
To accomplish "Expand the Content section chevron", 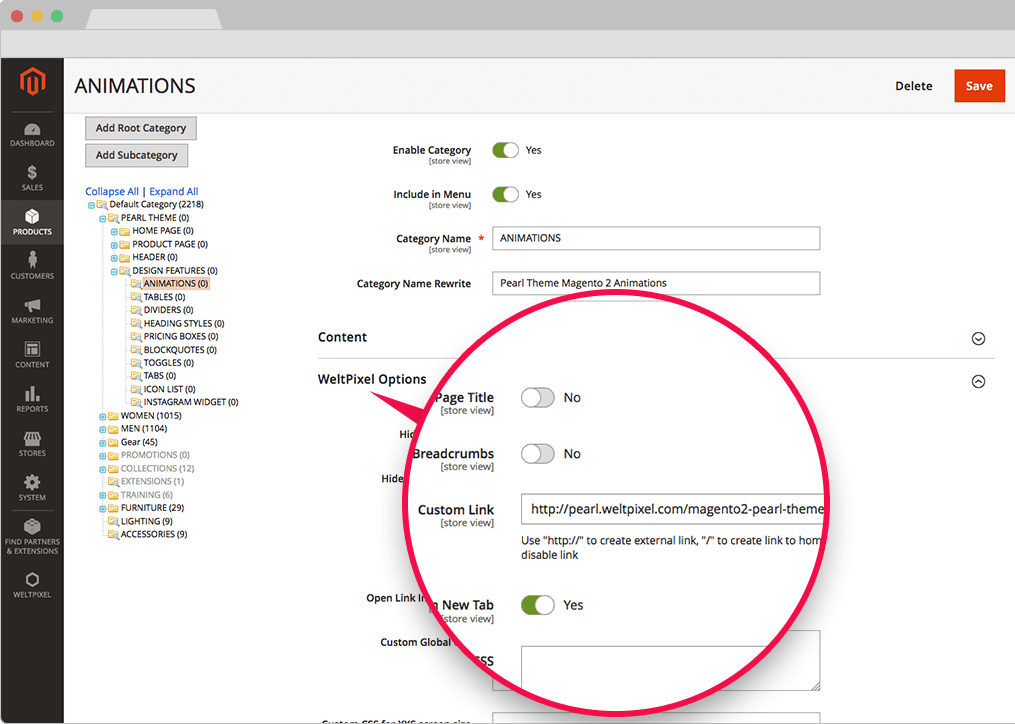I will point(978,339).
